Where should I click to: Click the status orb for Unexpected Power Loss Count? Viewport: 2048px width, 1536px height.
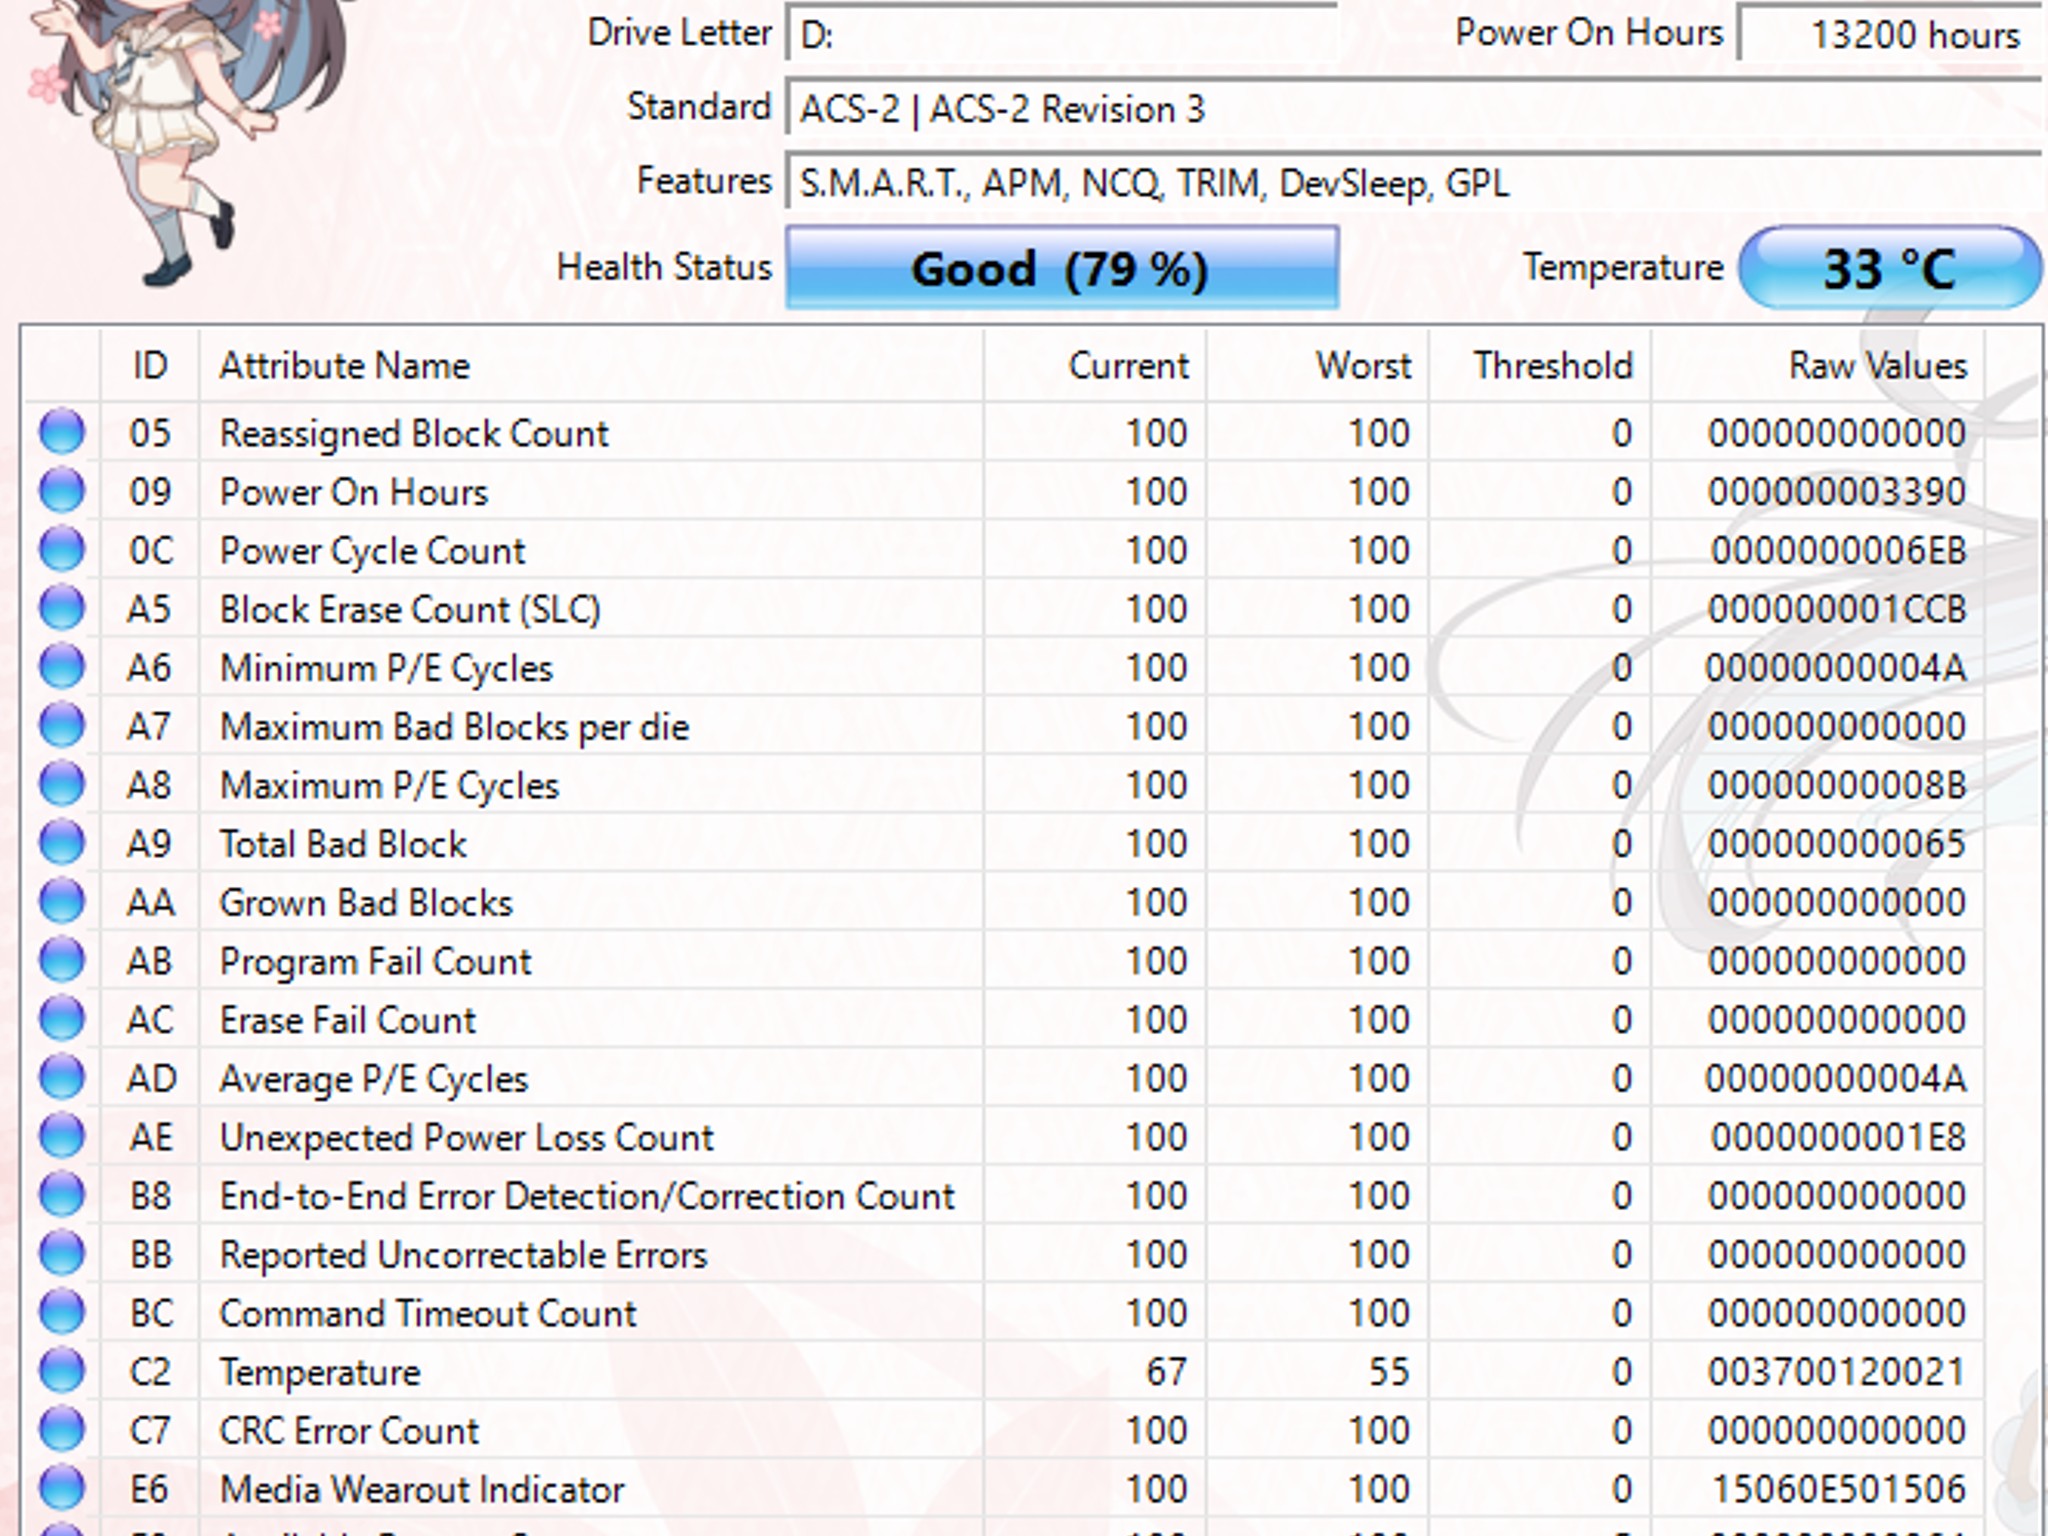[62, 1136]
